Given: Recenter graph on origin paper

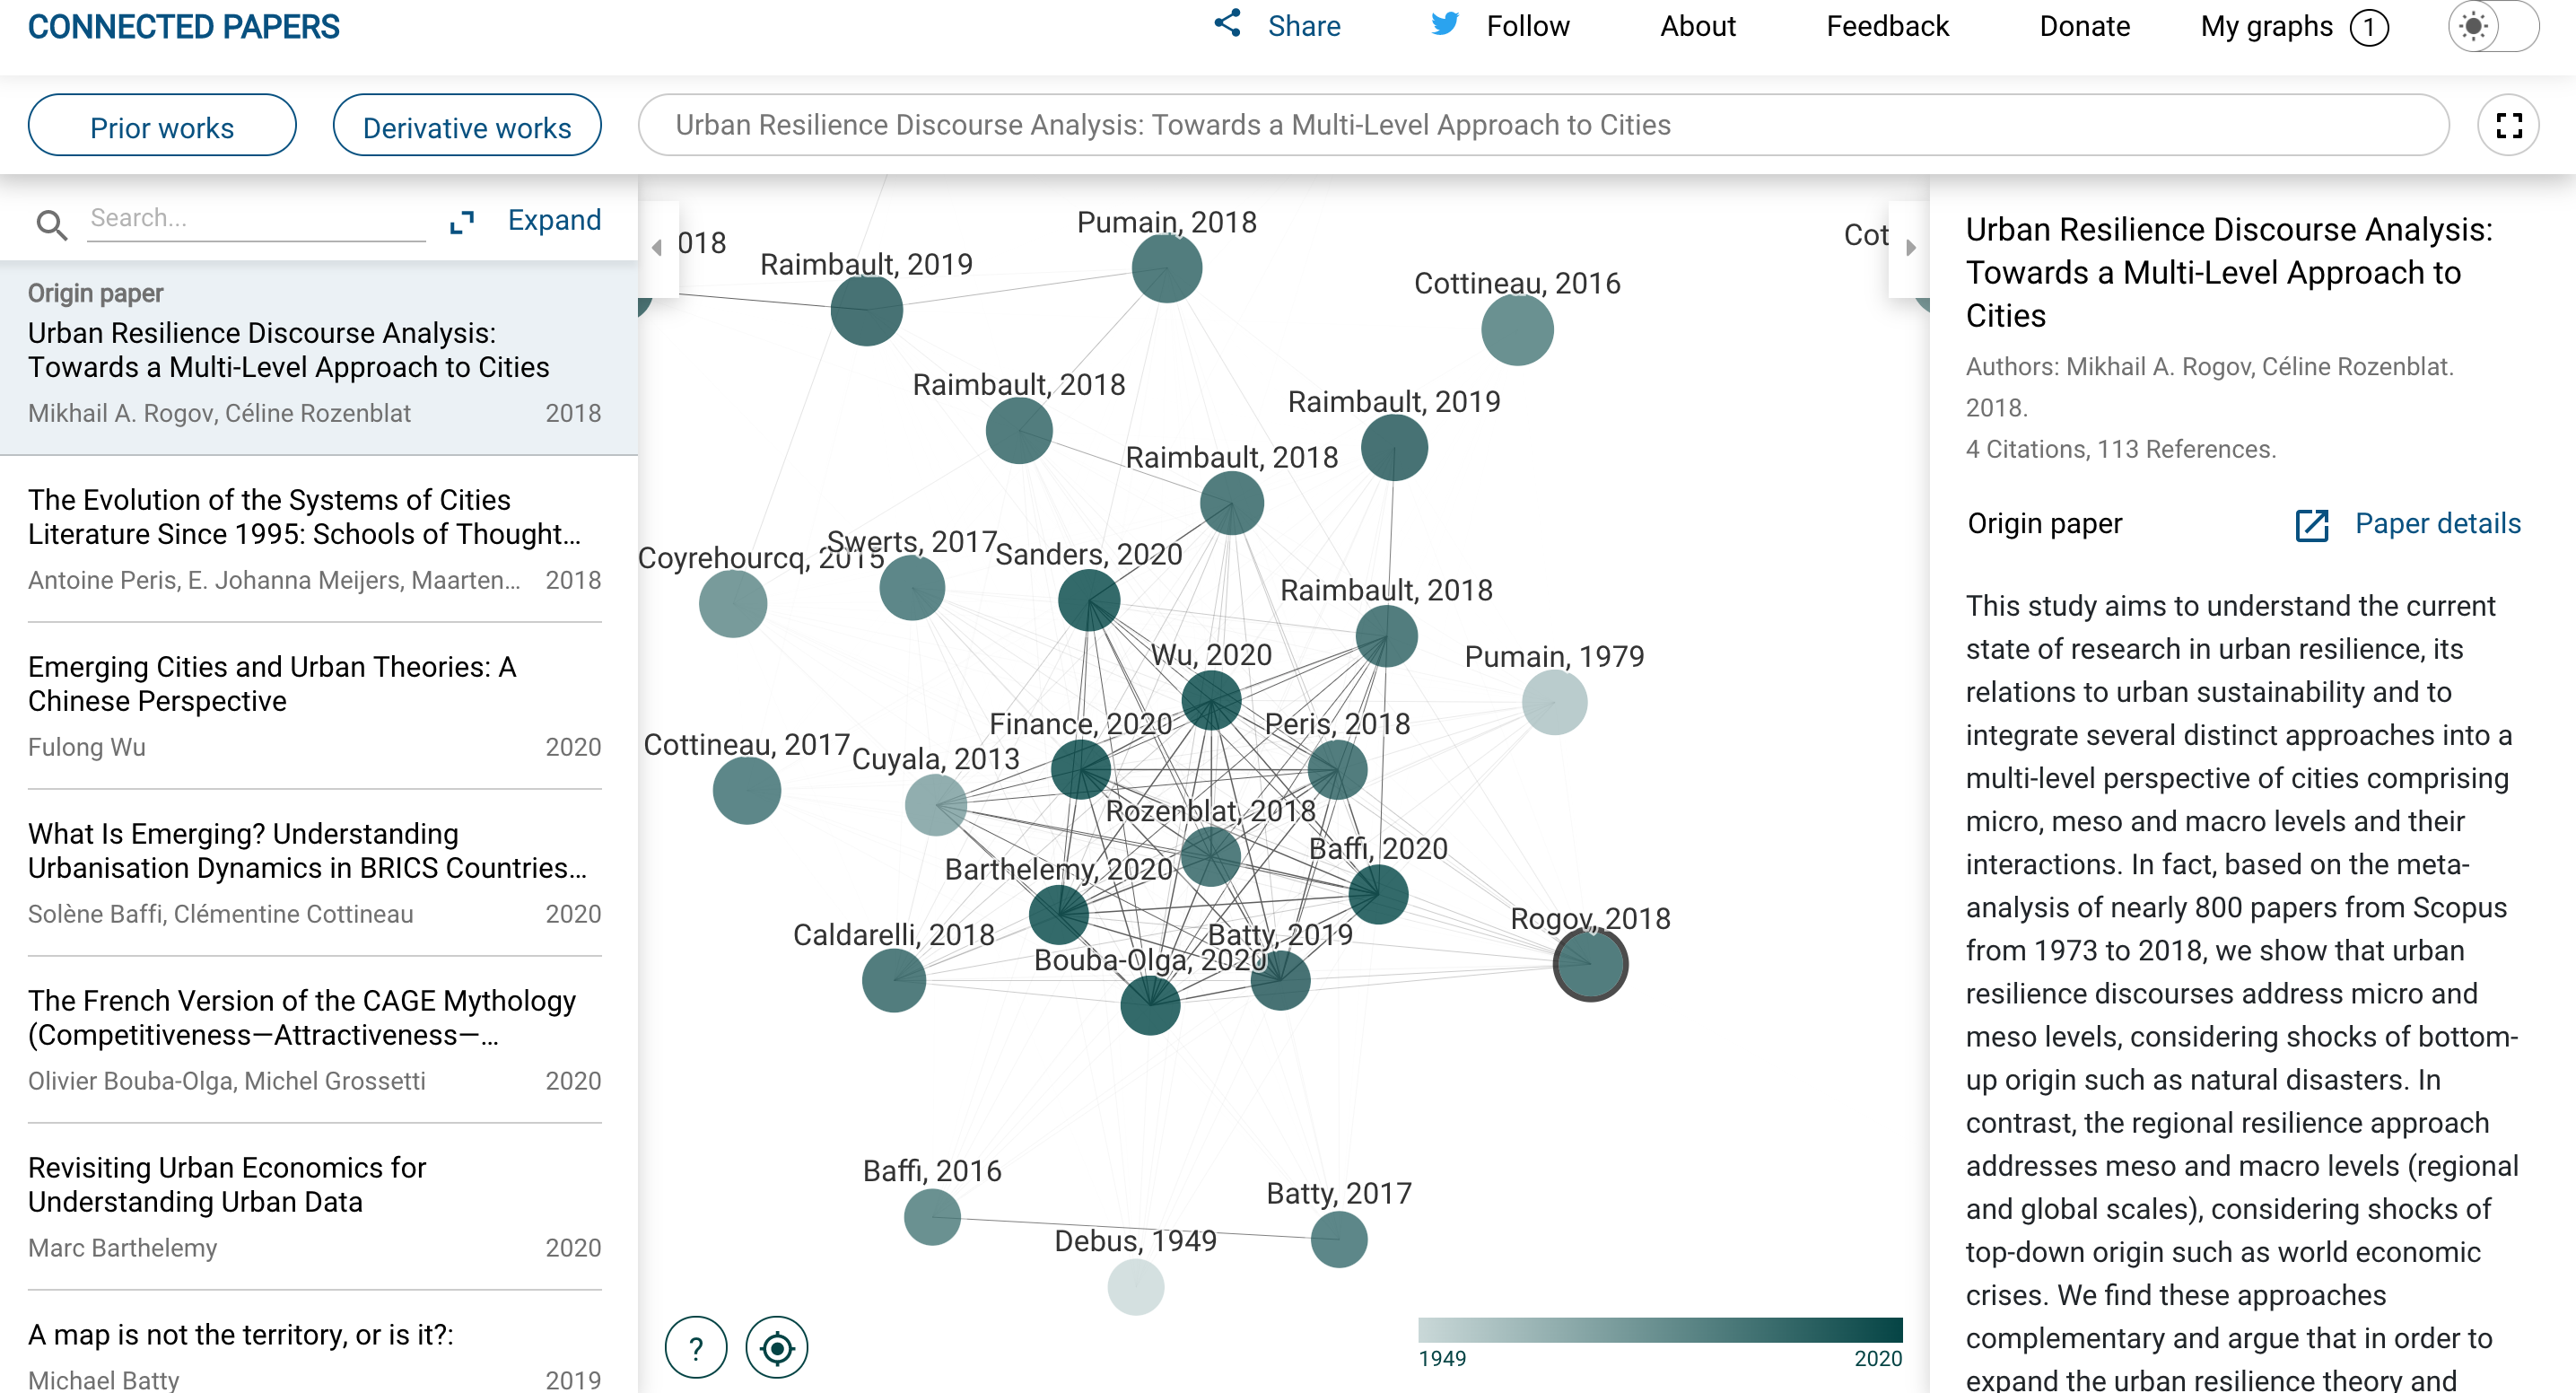Looking at the screenshot, I should [777, 1348].
